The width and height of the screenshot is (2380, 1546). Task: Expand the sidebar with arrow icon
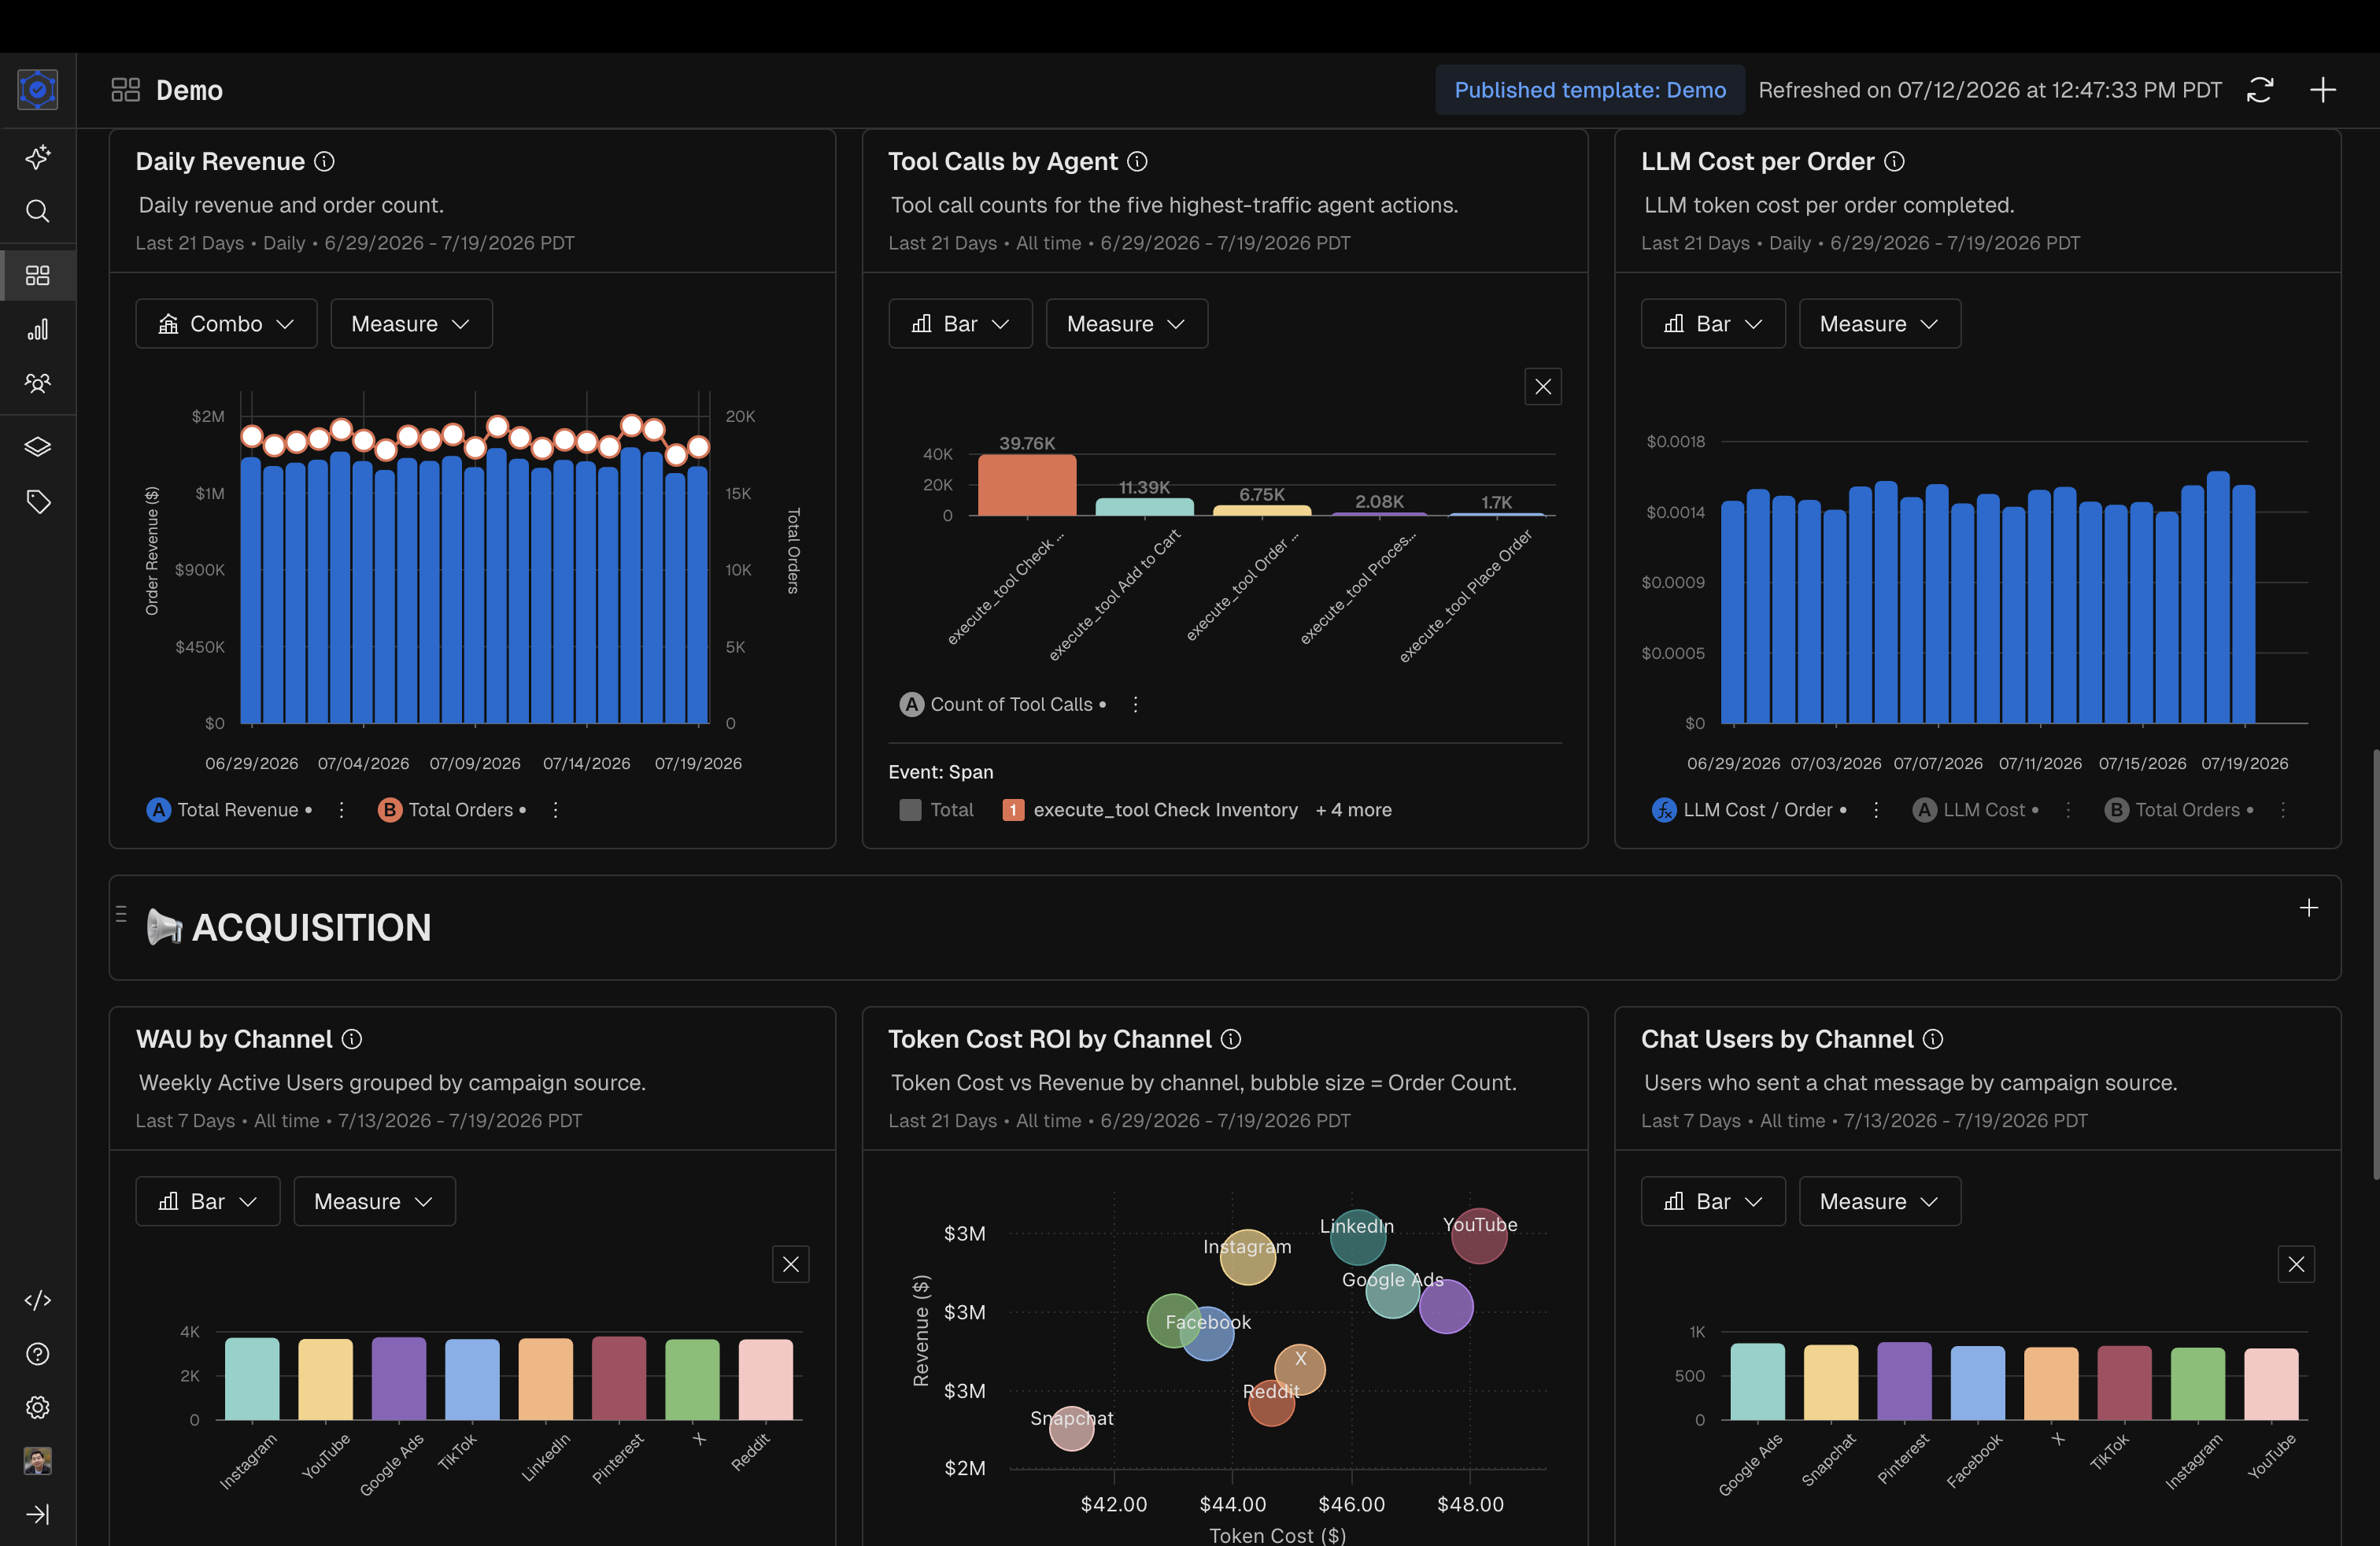(37, 1514)
